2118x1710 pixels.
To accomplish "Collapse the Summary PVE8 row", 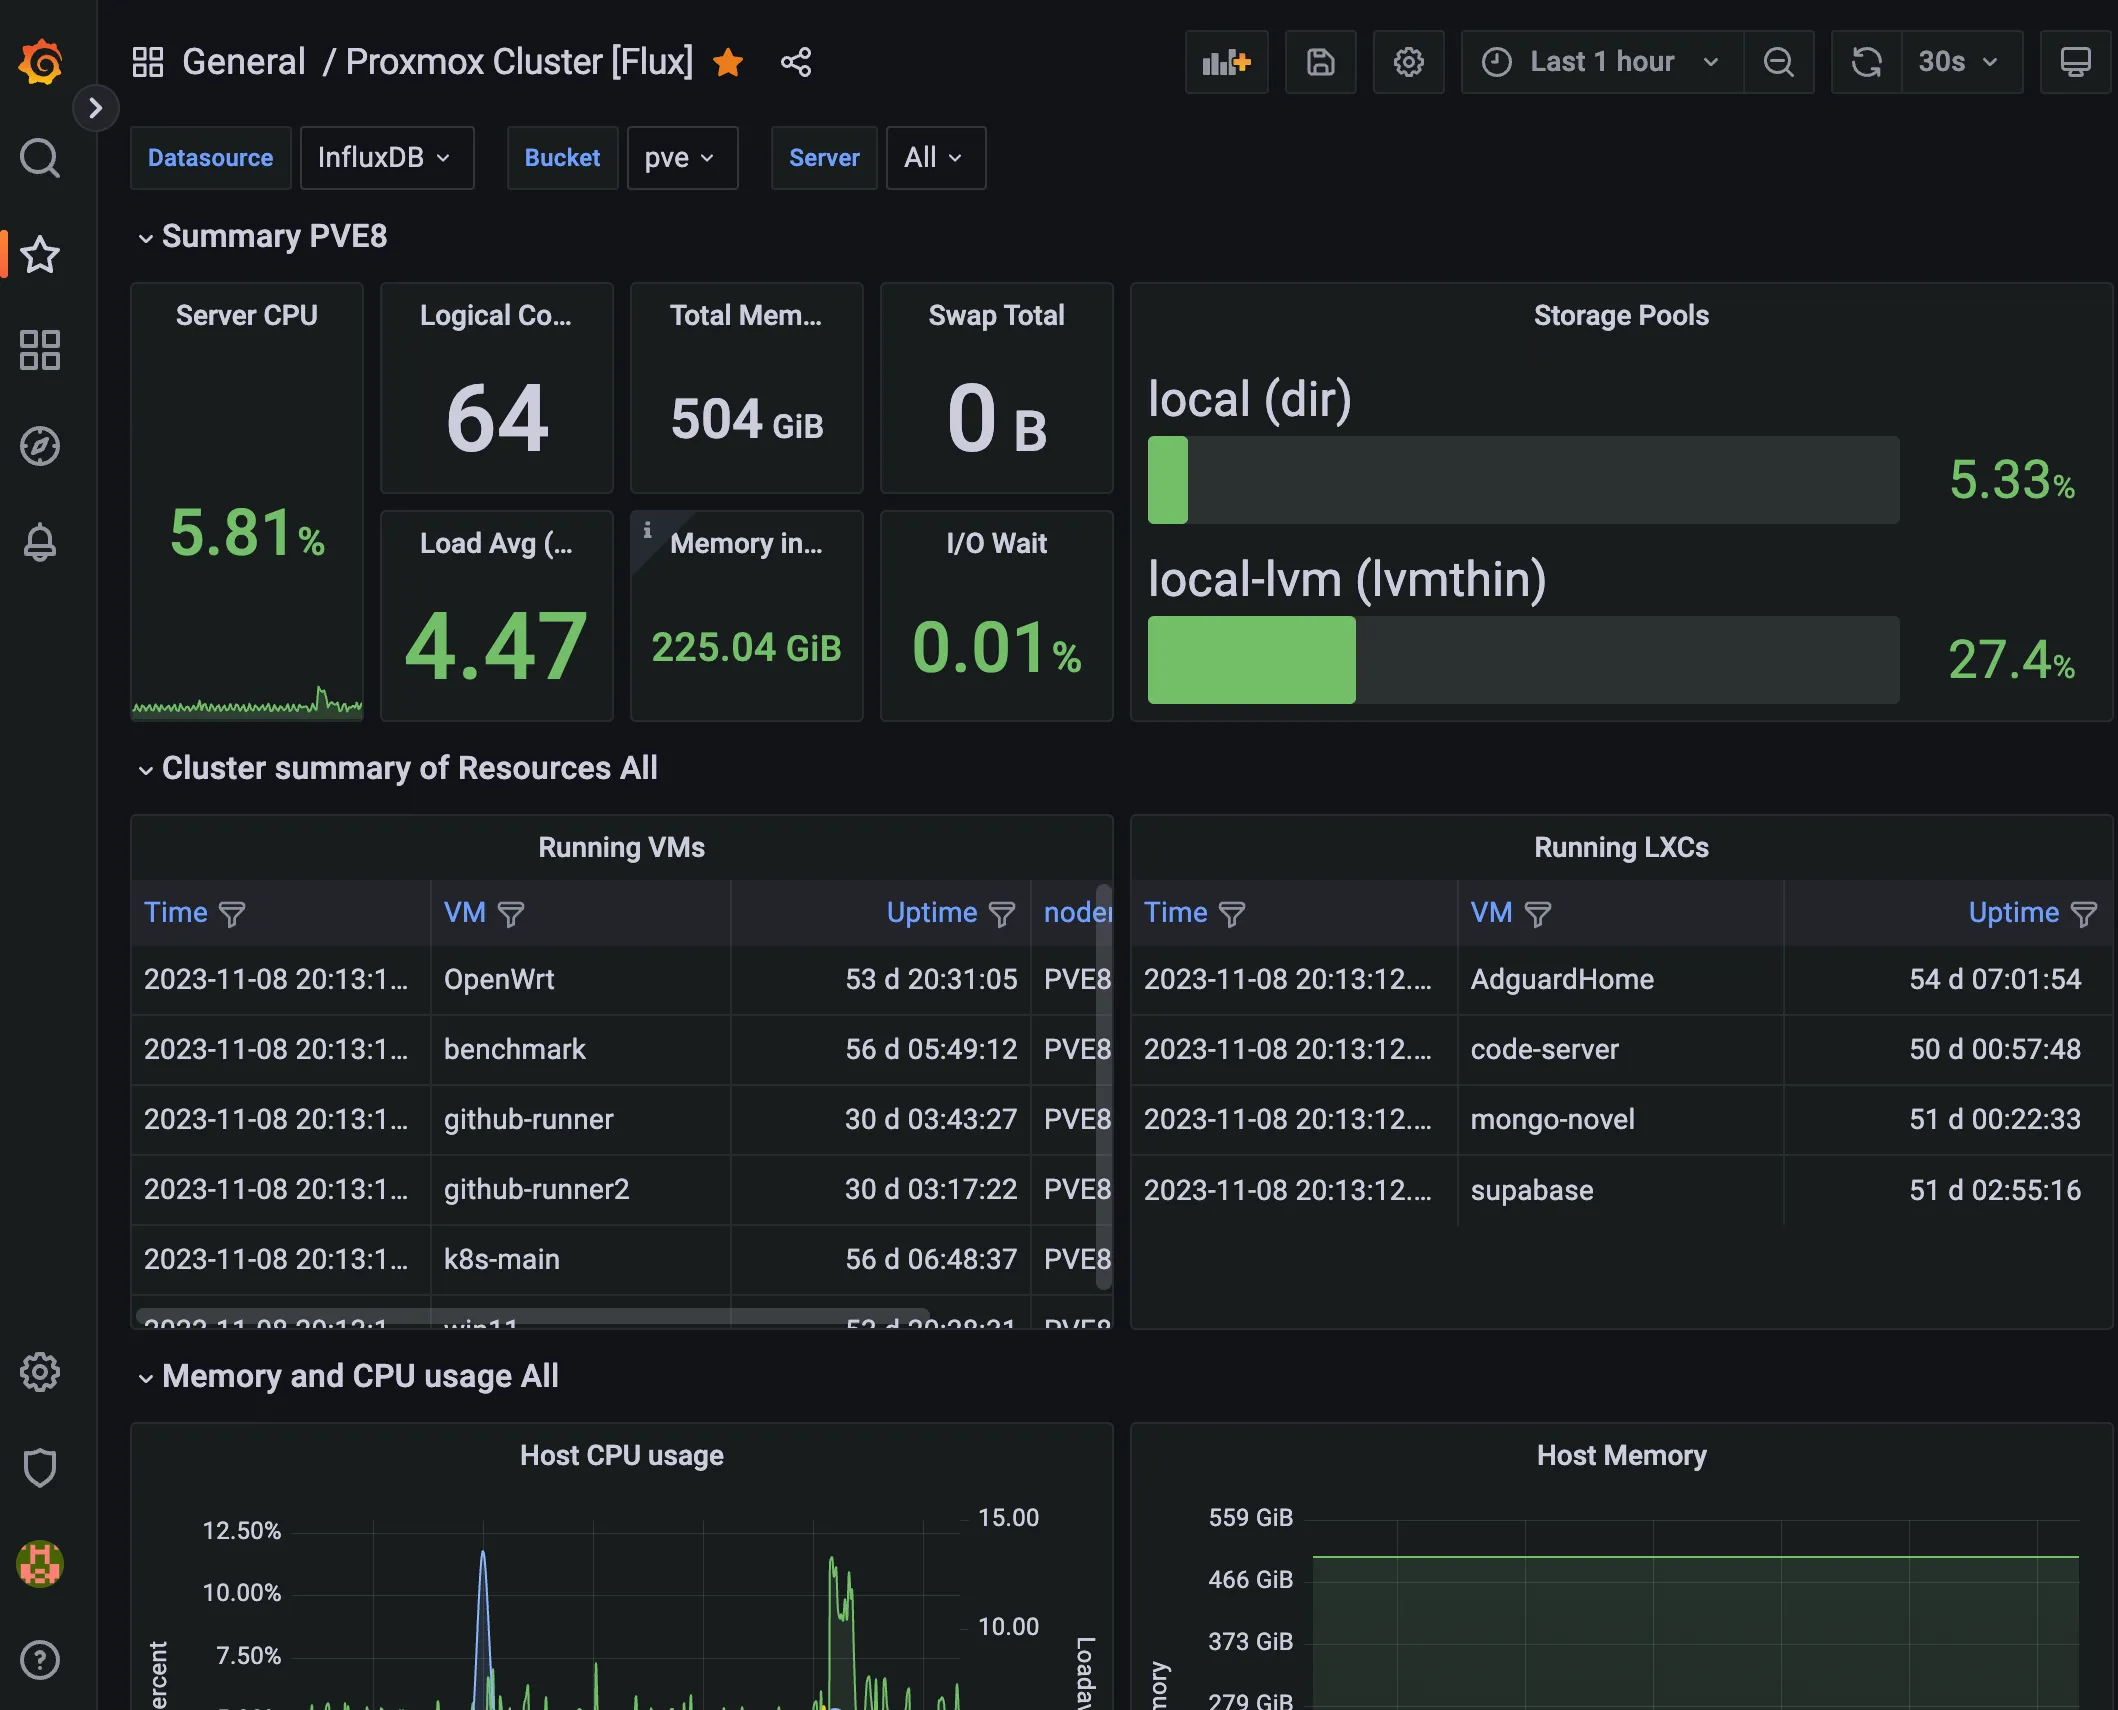I will pyautogui.click(x=262, y=237).
